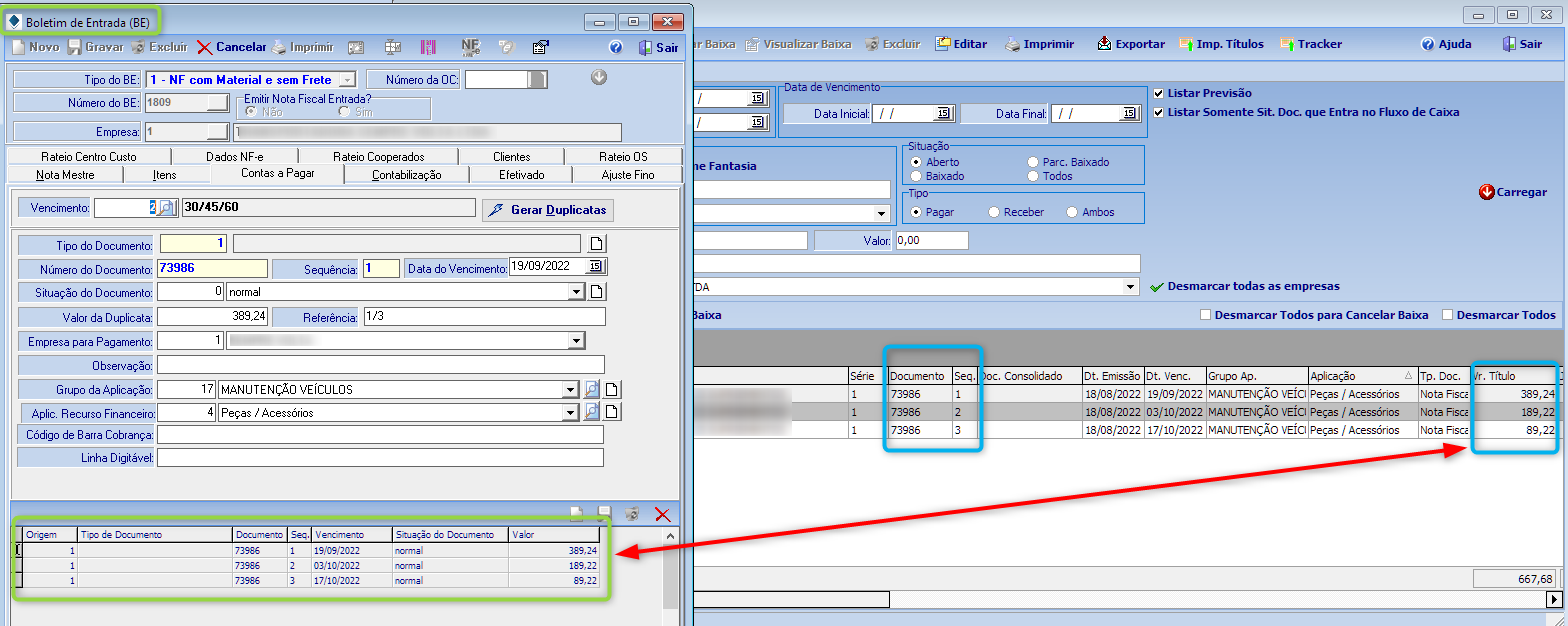Switch to the Contabilização tab
1568x626 pixels.
pos(406,175)
